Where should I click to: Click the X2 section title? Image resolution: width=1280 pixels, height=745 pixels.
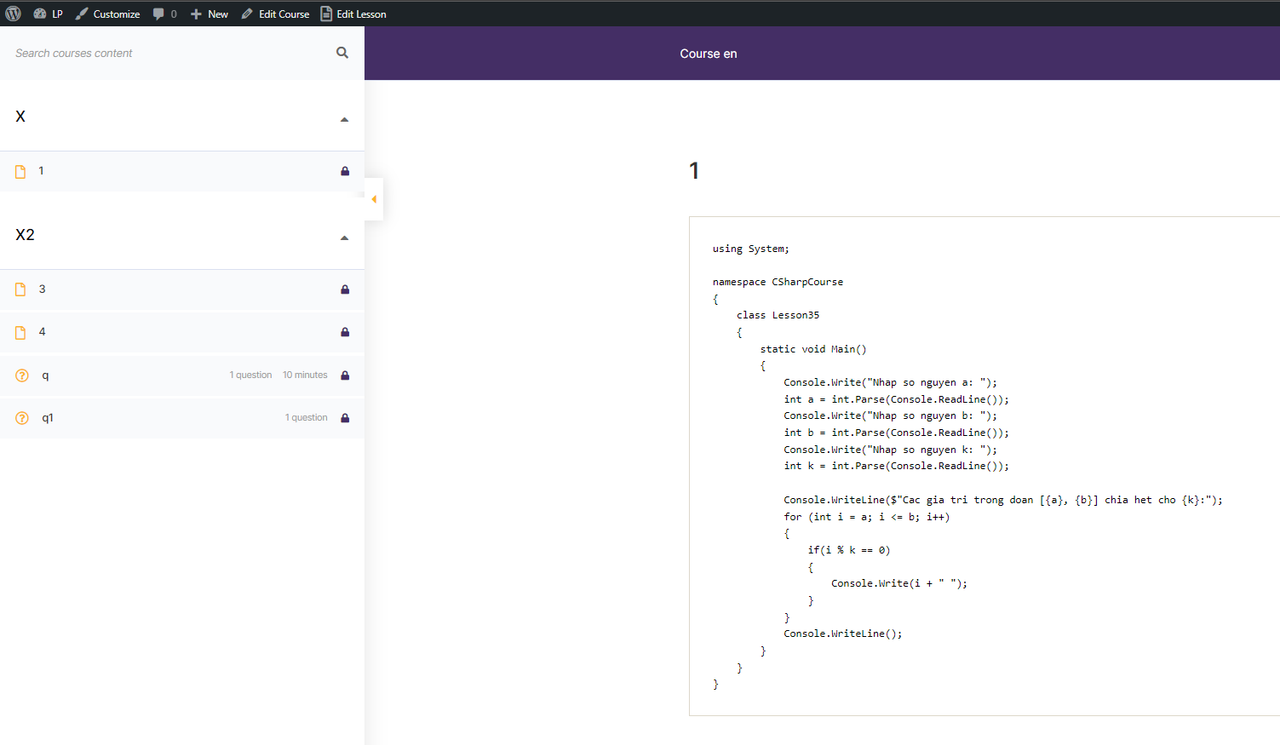25,235
